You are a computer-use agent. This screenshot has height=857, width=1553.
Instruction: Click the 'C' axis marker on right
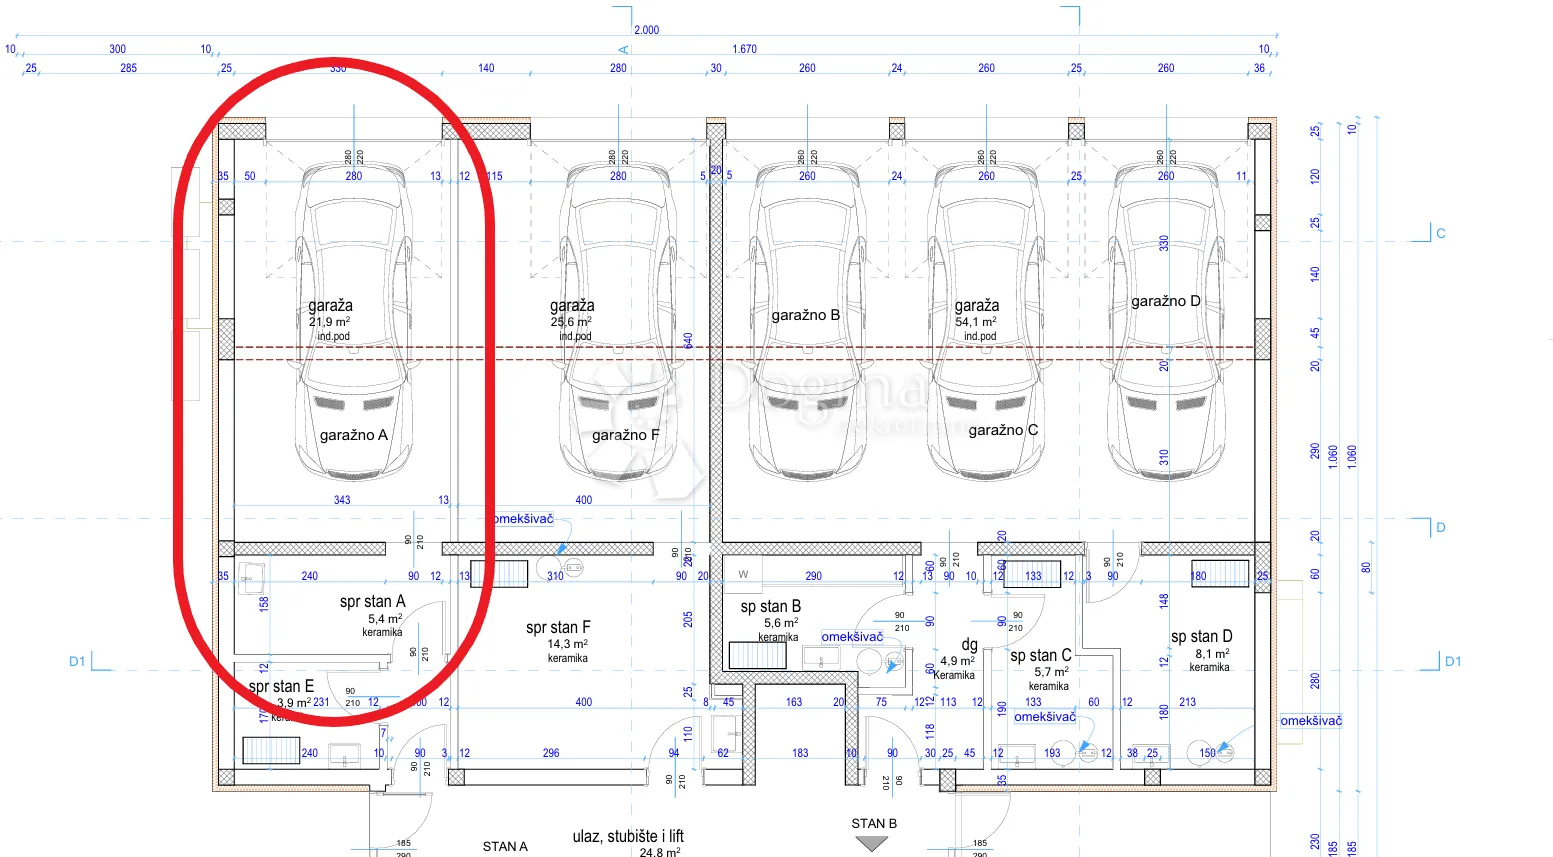(1441, 233)
